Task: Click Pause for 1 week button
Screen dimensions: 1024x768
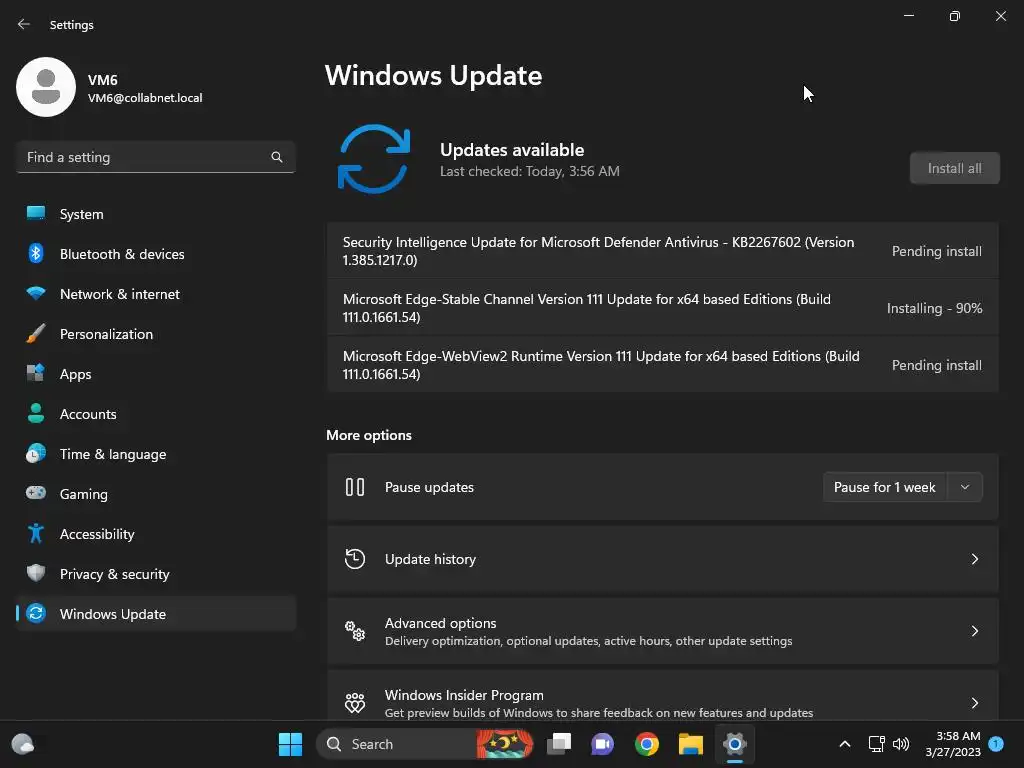Action: pos(885,487)
